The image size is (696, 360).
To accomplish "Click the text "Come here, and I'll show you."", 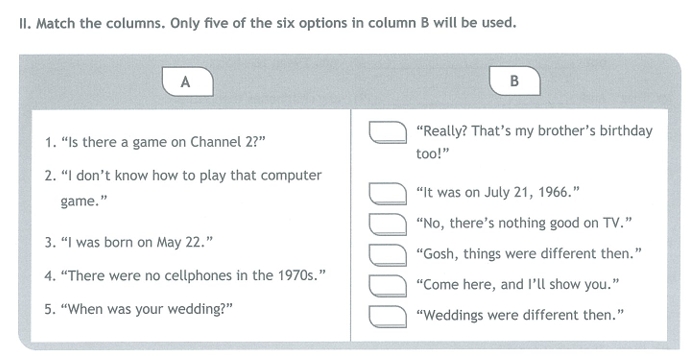I will pyautogui.click(x=518, y=285).
